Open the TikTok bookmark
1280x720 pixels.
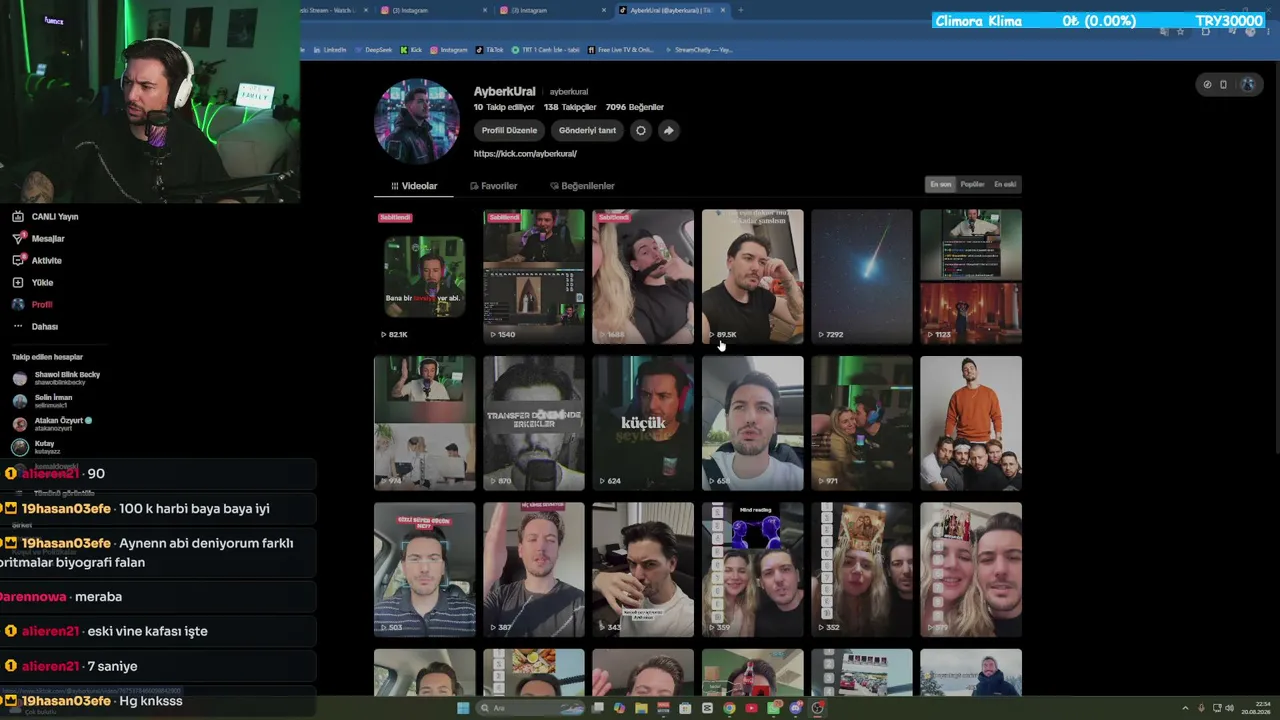[490, 50]
